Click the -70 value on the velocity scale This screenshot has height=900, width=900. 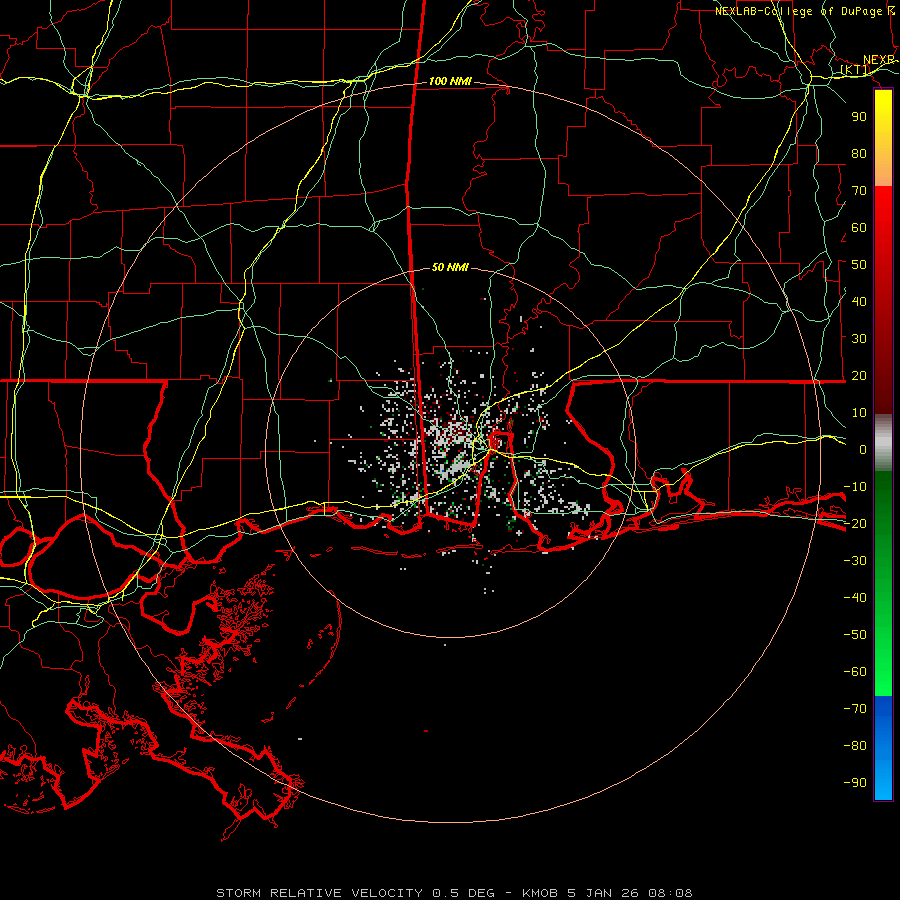point(855,709)
